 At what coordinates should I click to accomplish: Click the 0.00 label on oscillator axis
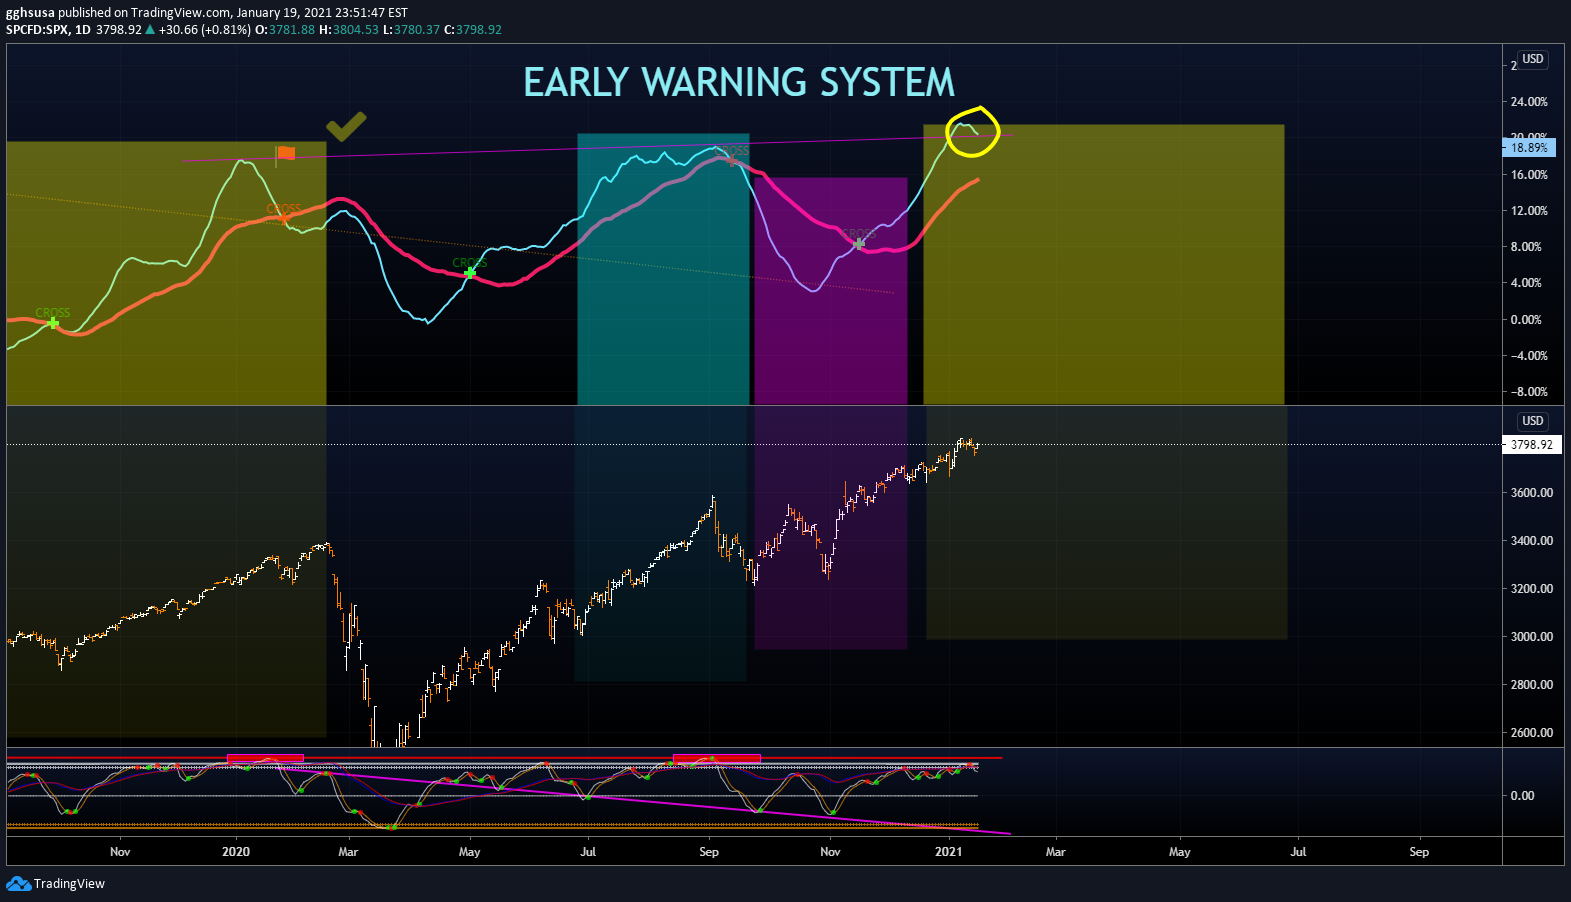click(1522, 796)
